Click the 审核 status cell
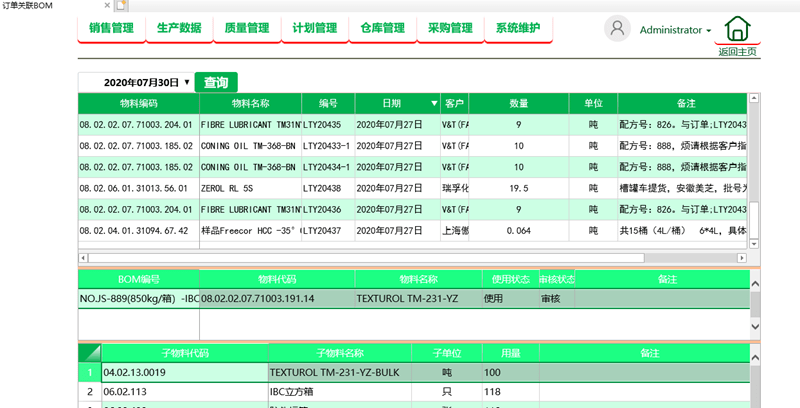Image resolution: width=800 pixels, height=408 pixels. (x=557, y=299)
